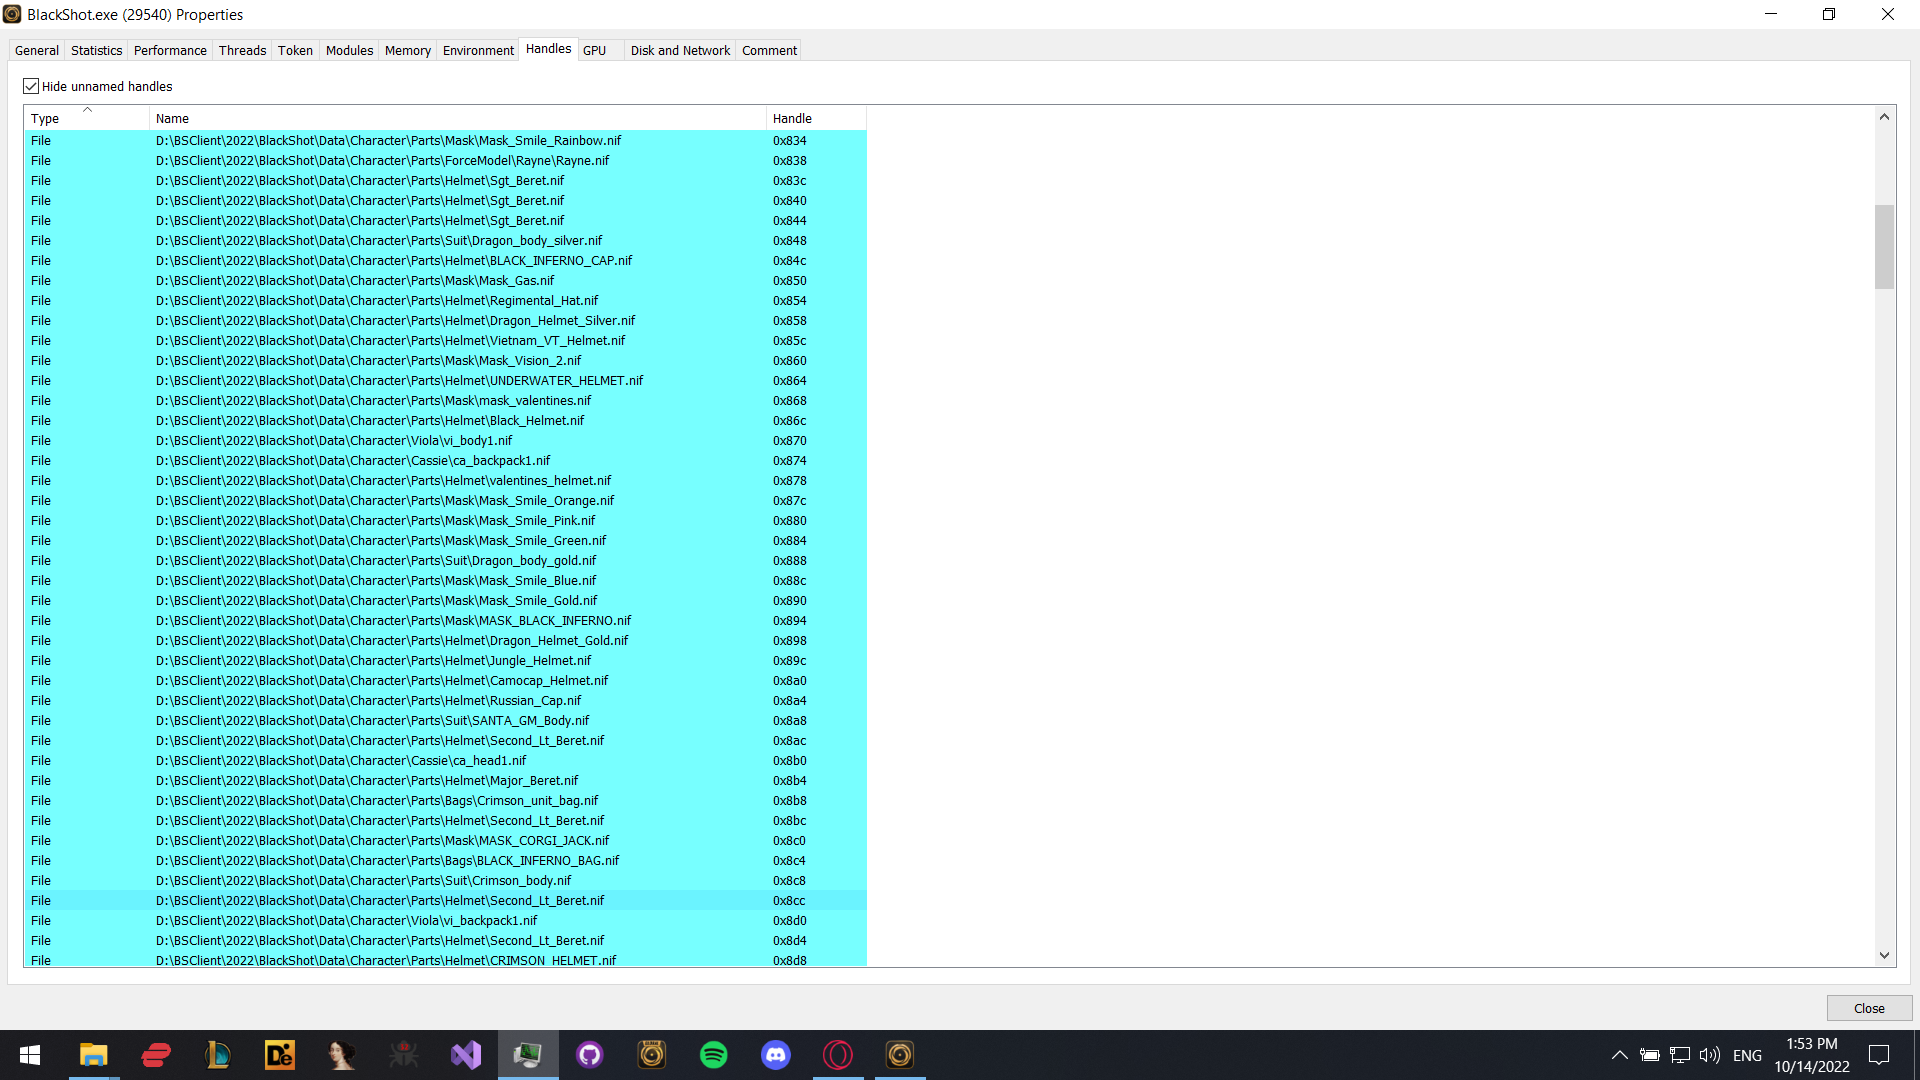The width and height of the screenshot is (1920, 1080).
Task: Open the Opera browser taskbar icon
Action: tap(838, 1055)
